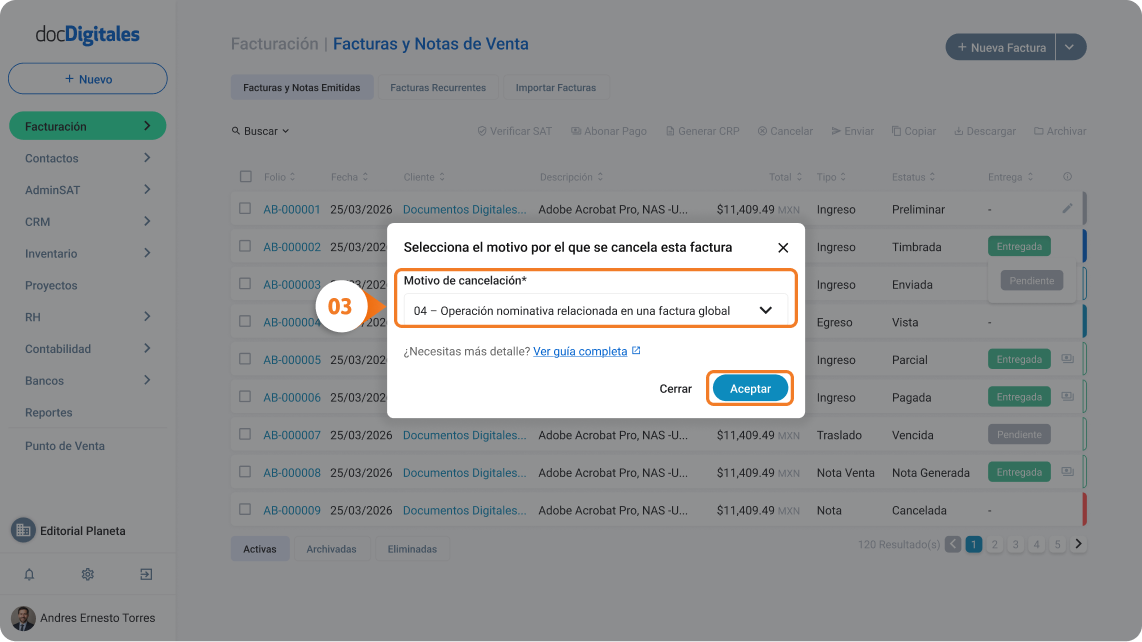1142x642 pixels.
Task: Switch to Facturas Recurrentes tab
Action: click(438, 87)
